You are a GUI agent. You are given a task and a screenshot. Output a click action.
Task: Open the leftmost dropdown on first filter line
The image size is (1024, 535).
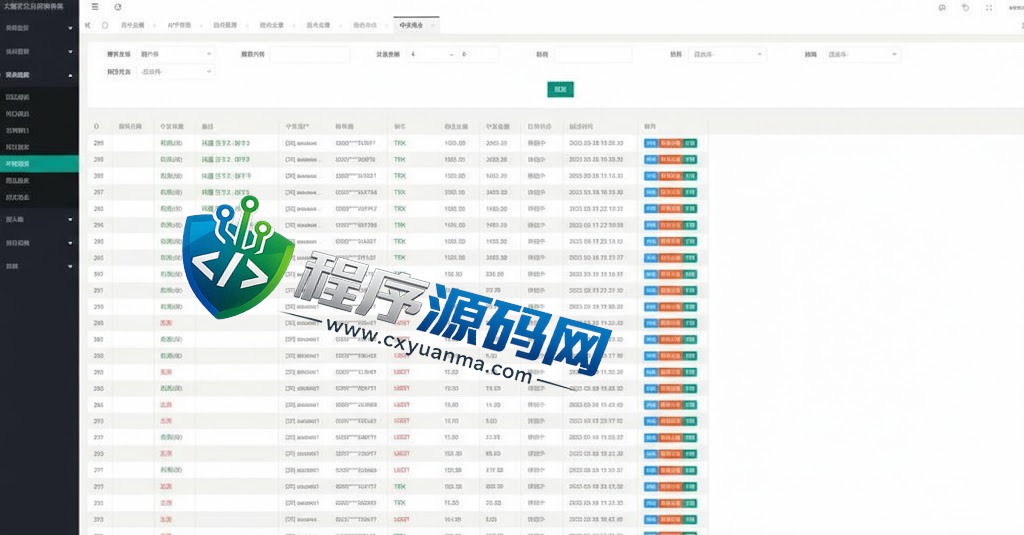[176, 54]
